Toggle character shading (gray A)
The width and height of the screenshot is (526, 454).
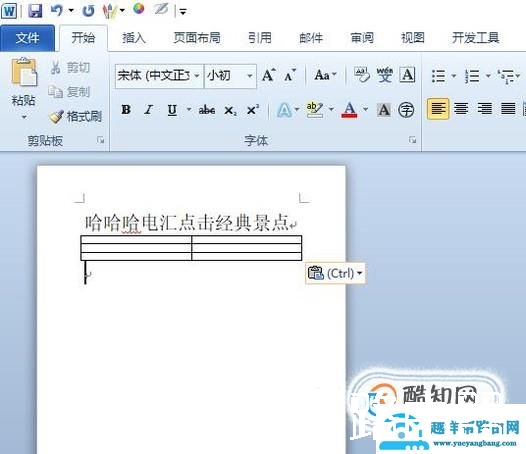tap(383, 110)
